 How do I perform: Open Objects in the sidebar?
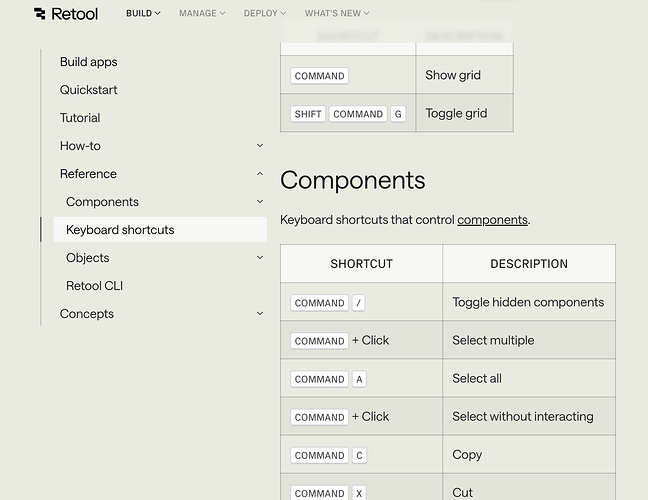tap(88, 258)
